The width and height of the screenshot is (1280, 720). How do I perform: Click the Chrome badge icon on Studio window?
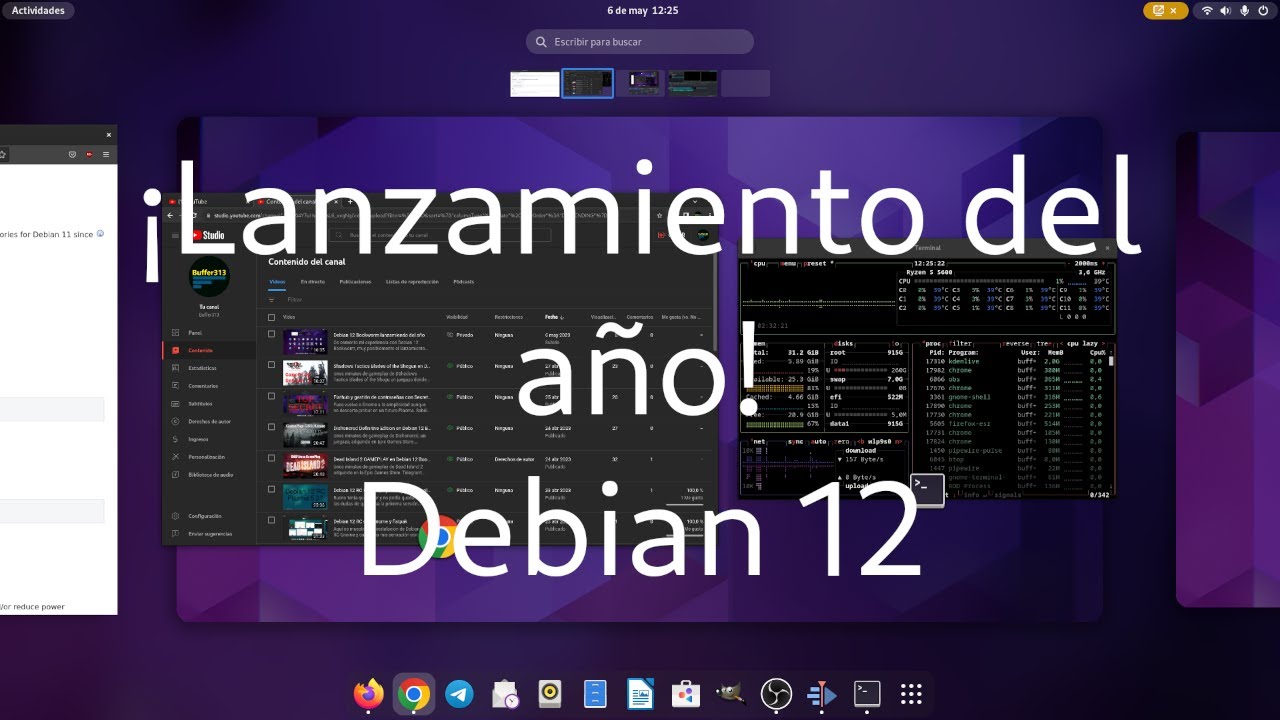tap(438, 537)
